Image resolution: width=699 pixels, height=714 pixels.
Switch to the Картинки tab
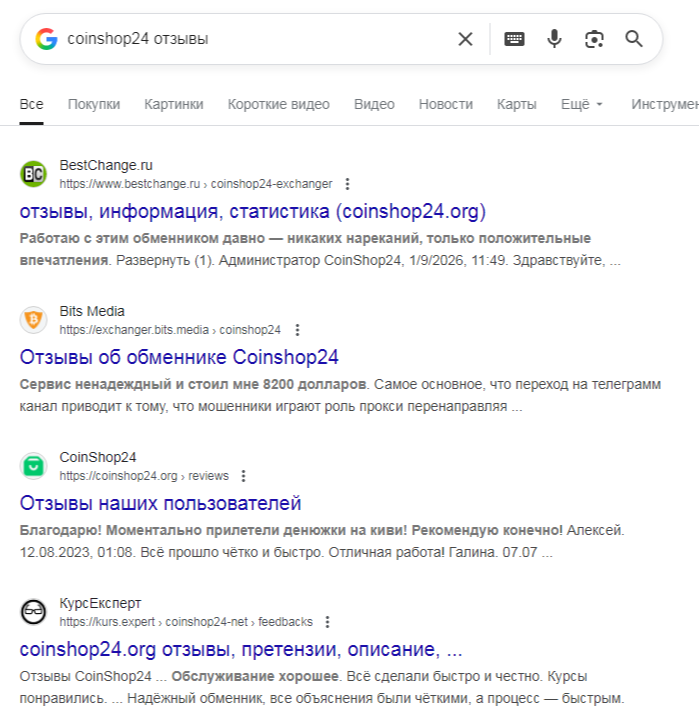(x=173, y=104)
